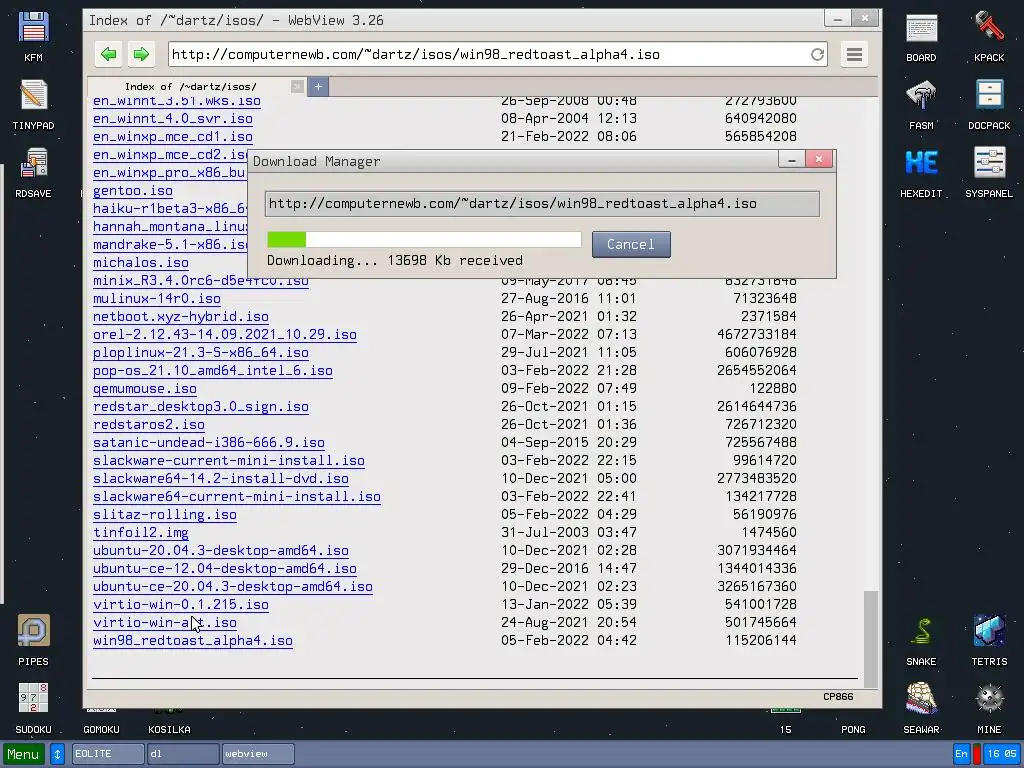Open the tinfoil2.img link
Image resolution: width=1024 pixels, height=768 pixels.
[140, 533]
